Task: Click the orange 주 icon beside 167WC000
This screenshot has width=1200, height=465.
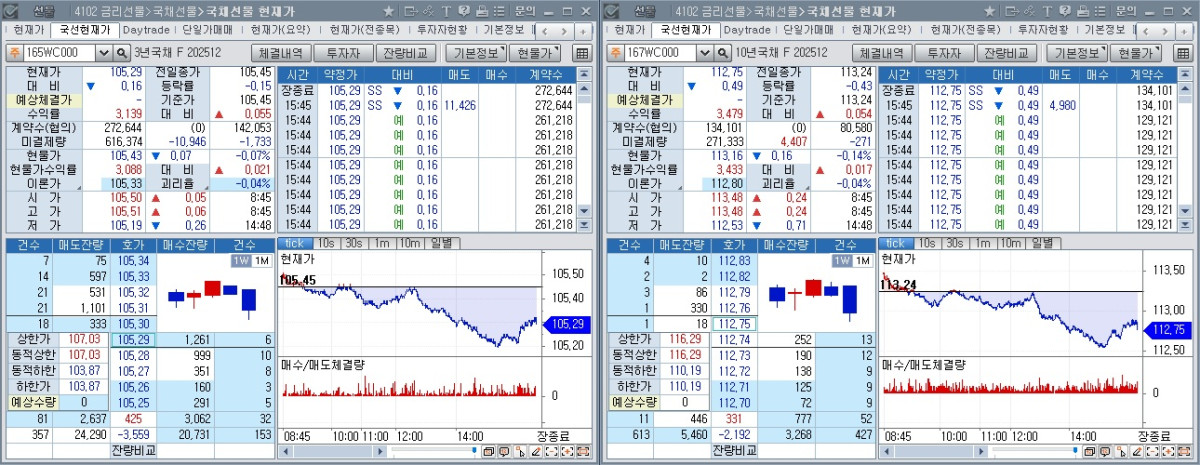Action: point(615,52)
